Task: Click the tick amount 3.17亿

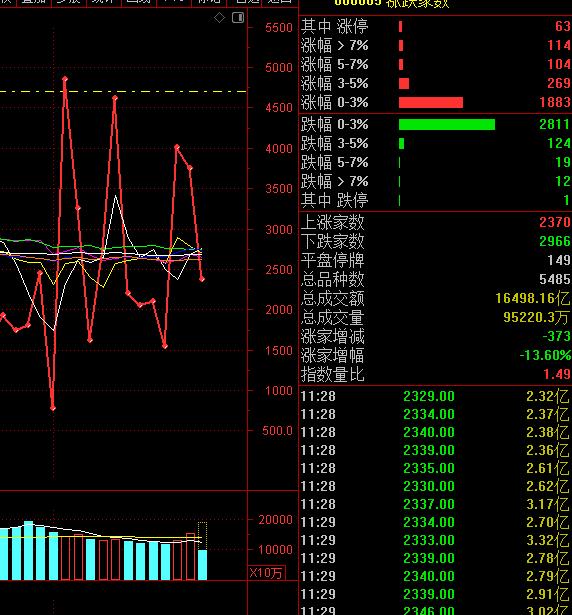Action: pos(548,504)
